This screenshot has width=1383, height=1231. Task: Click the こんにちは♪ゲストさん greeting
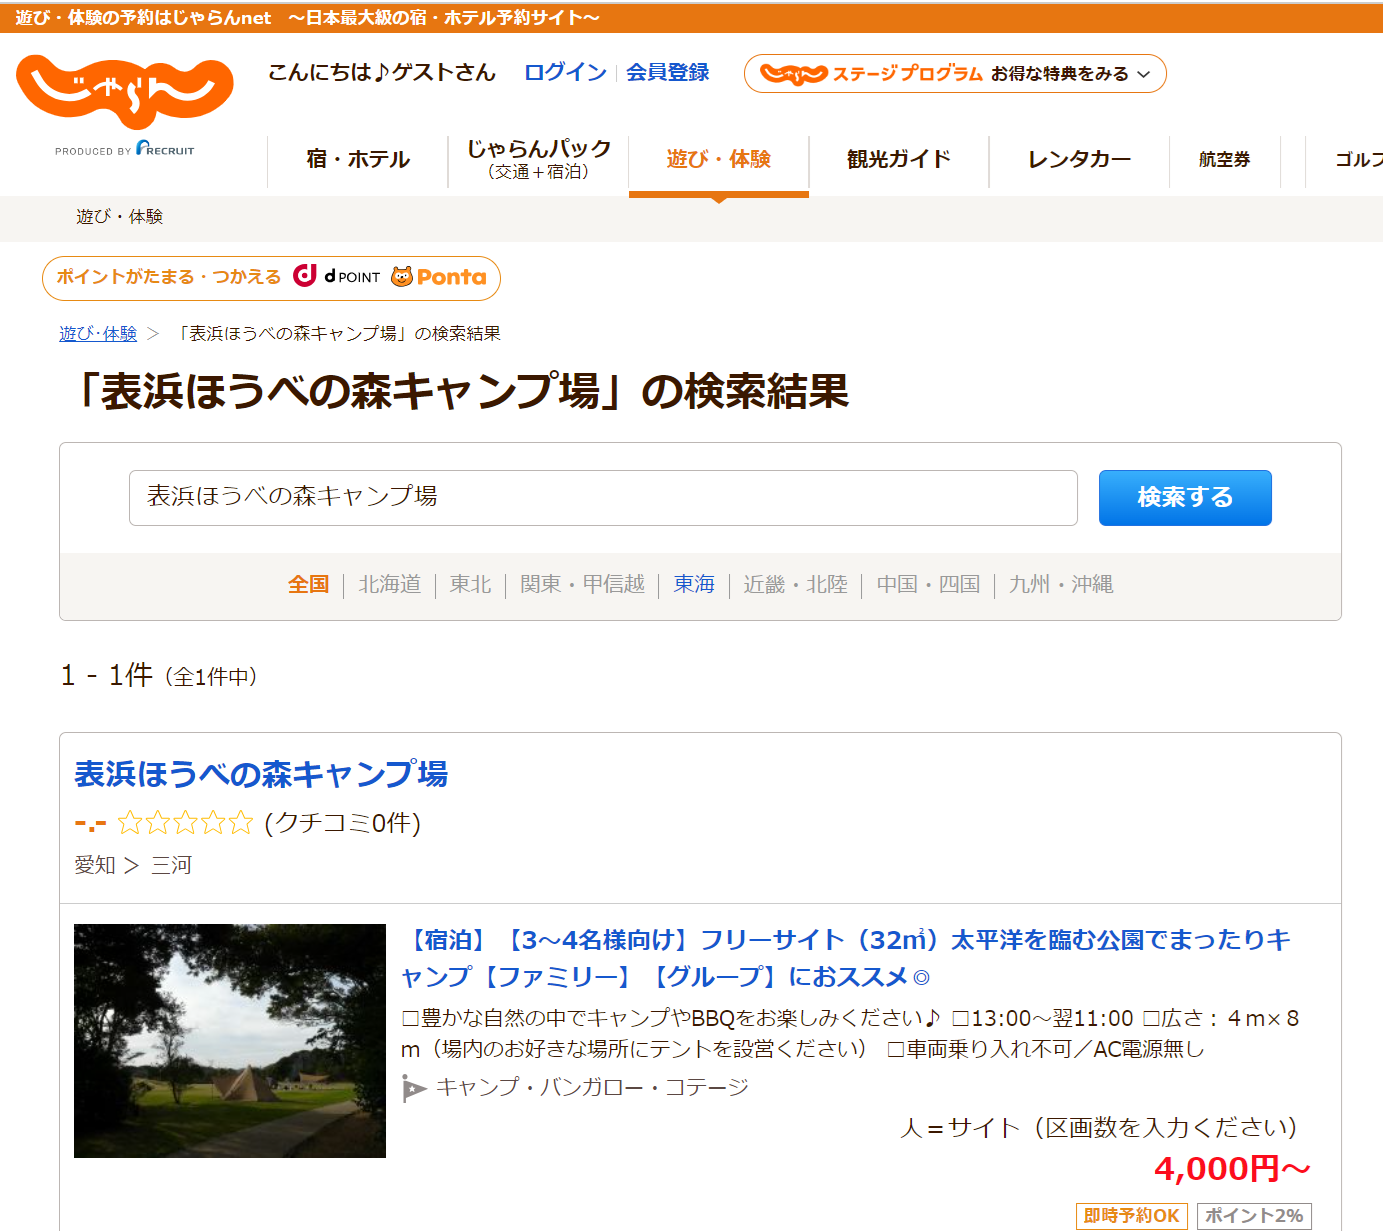(x=382, y=72)
